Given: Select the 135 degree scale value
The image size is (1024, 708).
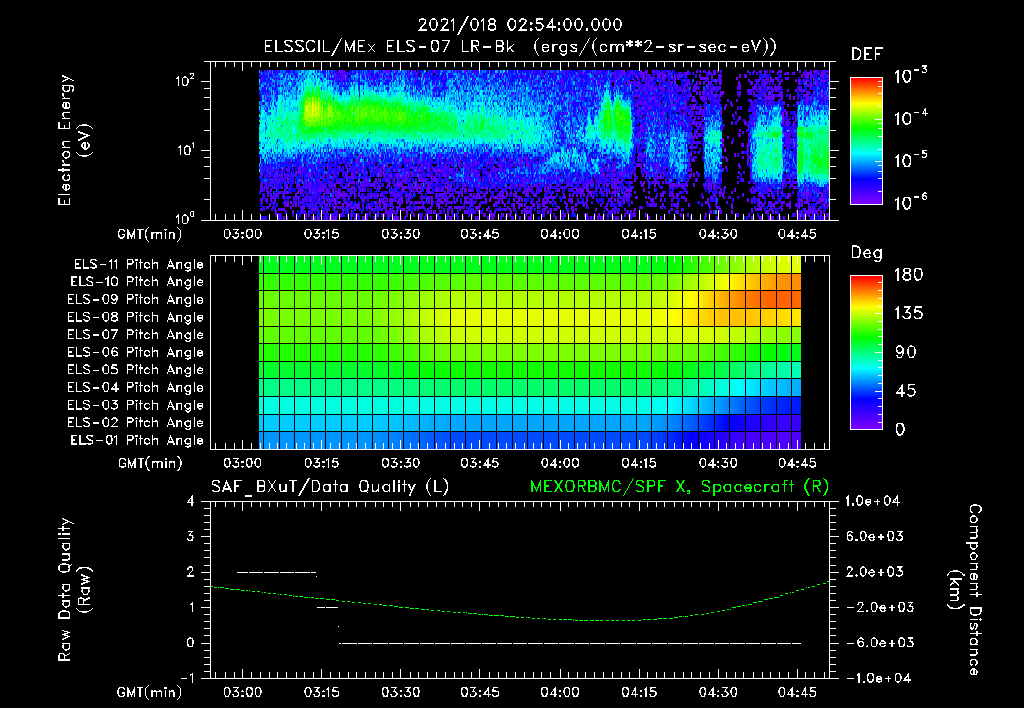Looking at the screenshot, I should (909, 313).
